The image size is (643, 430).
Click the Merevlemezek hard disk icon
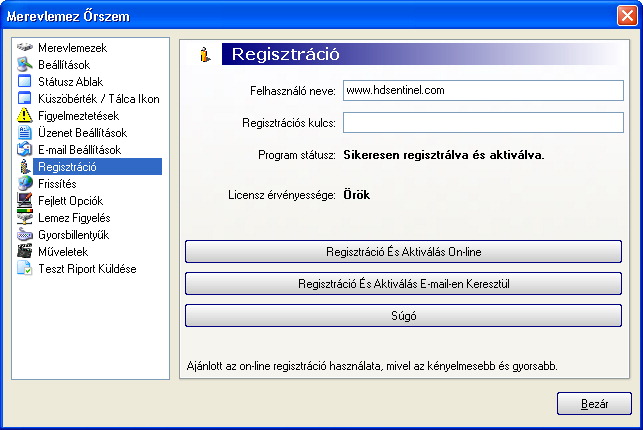point(25,48)
